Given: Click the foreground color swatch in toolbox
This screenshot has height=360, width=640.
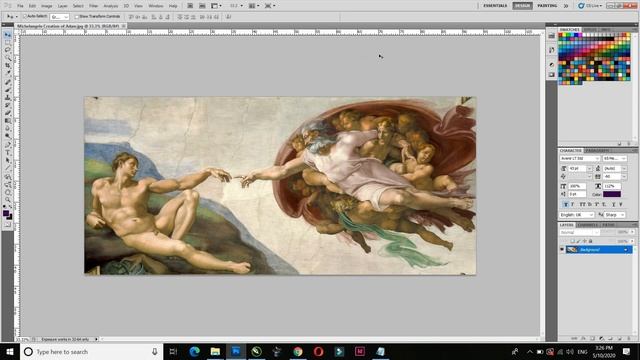Looking at the screenshot, I should (6, 213).
